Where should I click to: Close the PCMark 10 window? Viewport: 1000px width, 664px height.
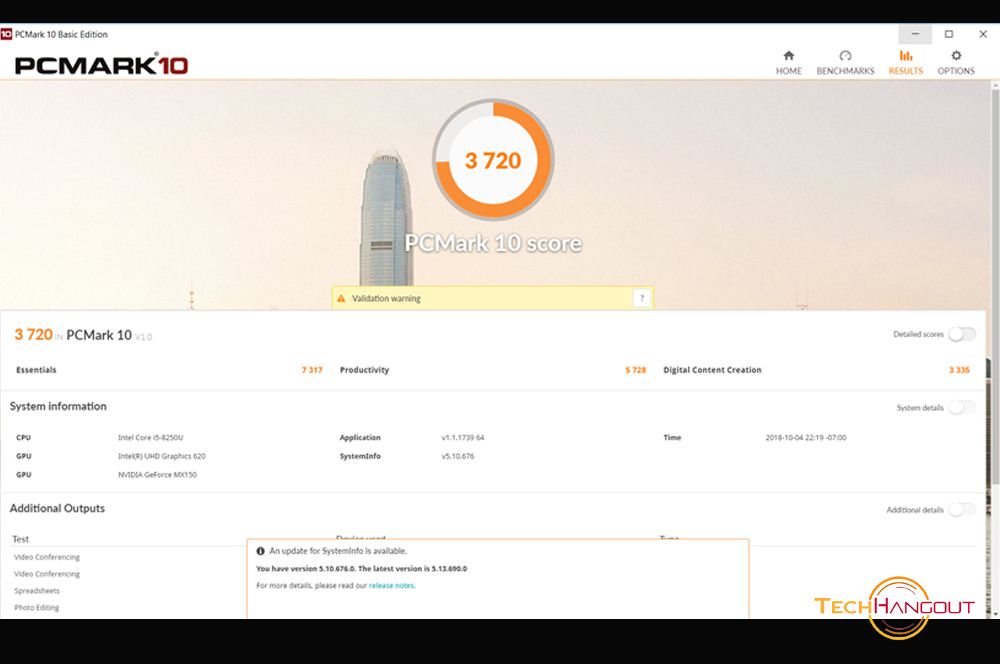[983, 34]
